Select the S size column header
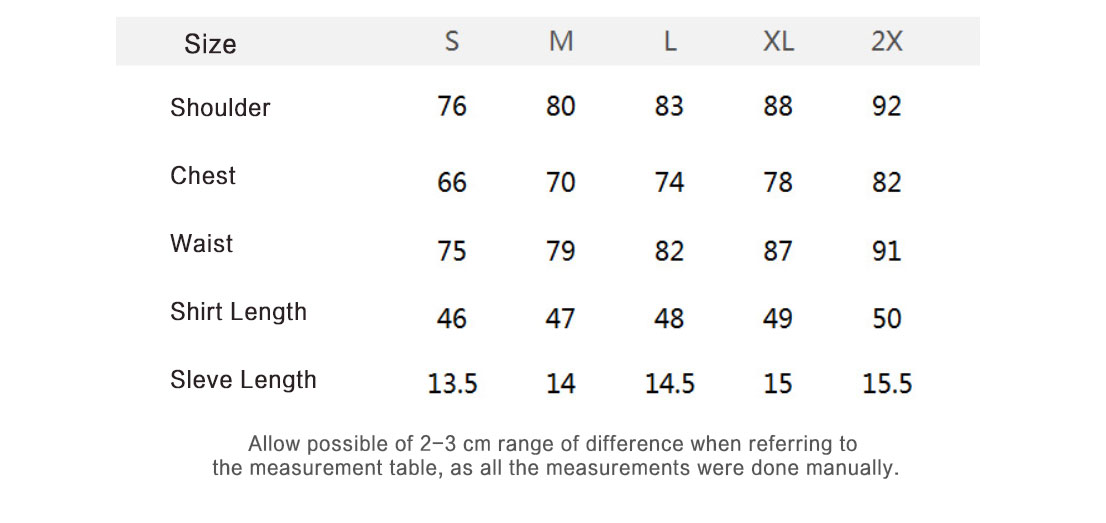 point(452,42)
